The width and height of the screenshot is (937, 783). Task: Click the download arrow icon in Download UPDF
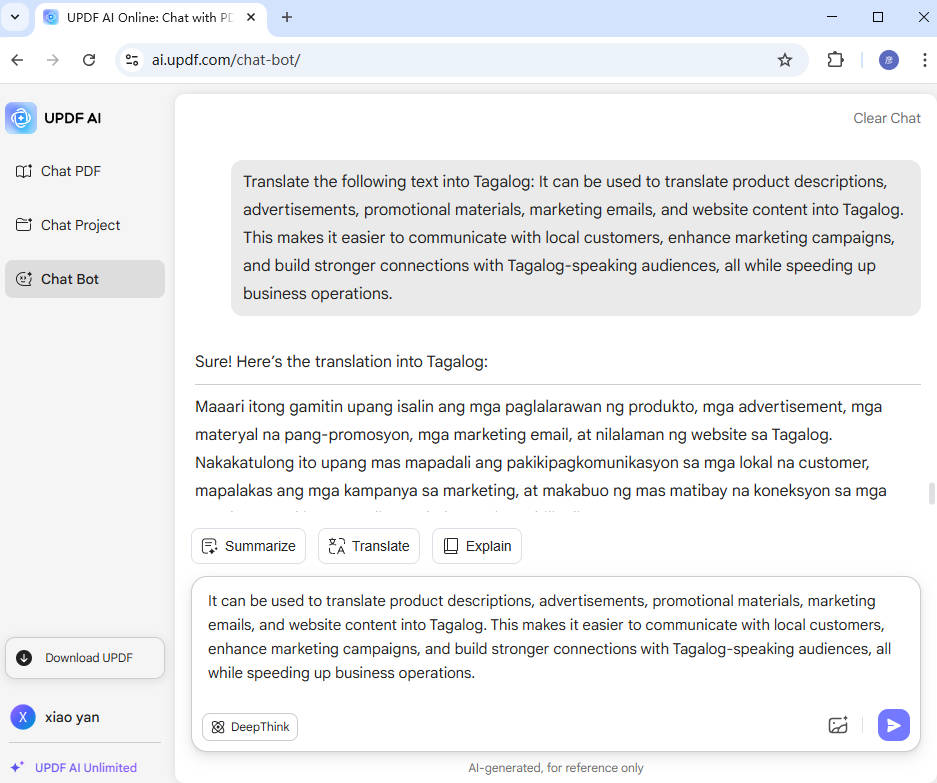click(24, 658)
